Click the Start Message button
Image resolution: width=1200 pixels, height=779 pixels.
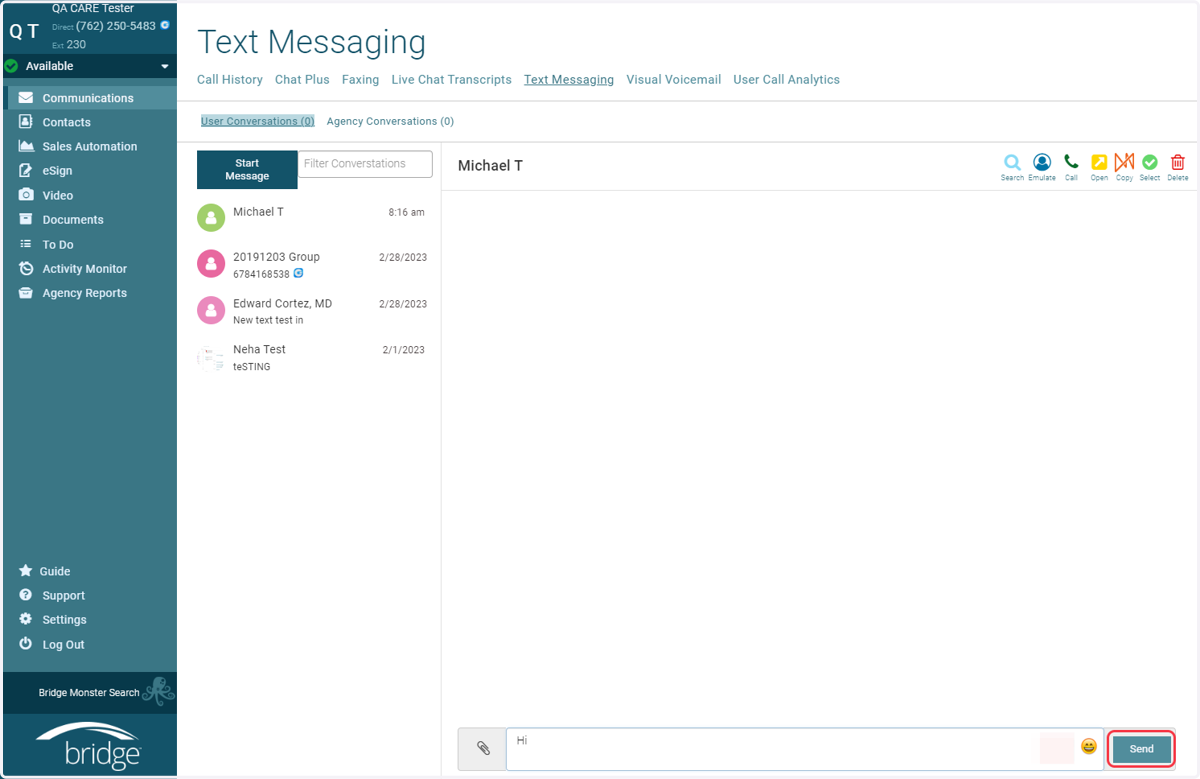point(247,170)
